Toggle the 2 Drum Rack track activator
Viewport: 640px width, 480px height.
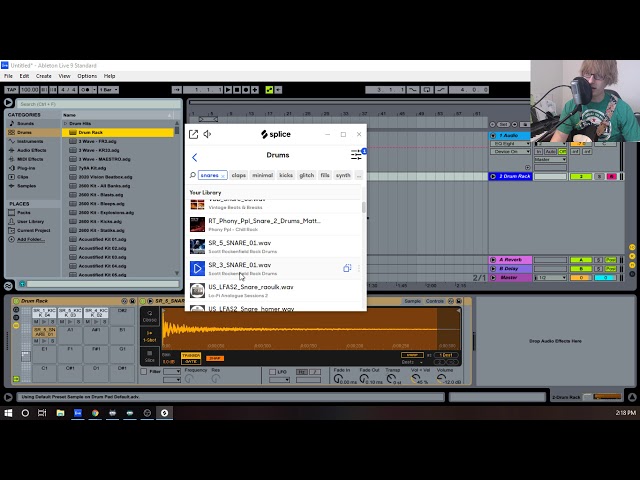[x=581, y=176]
